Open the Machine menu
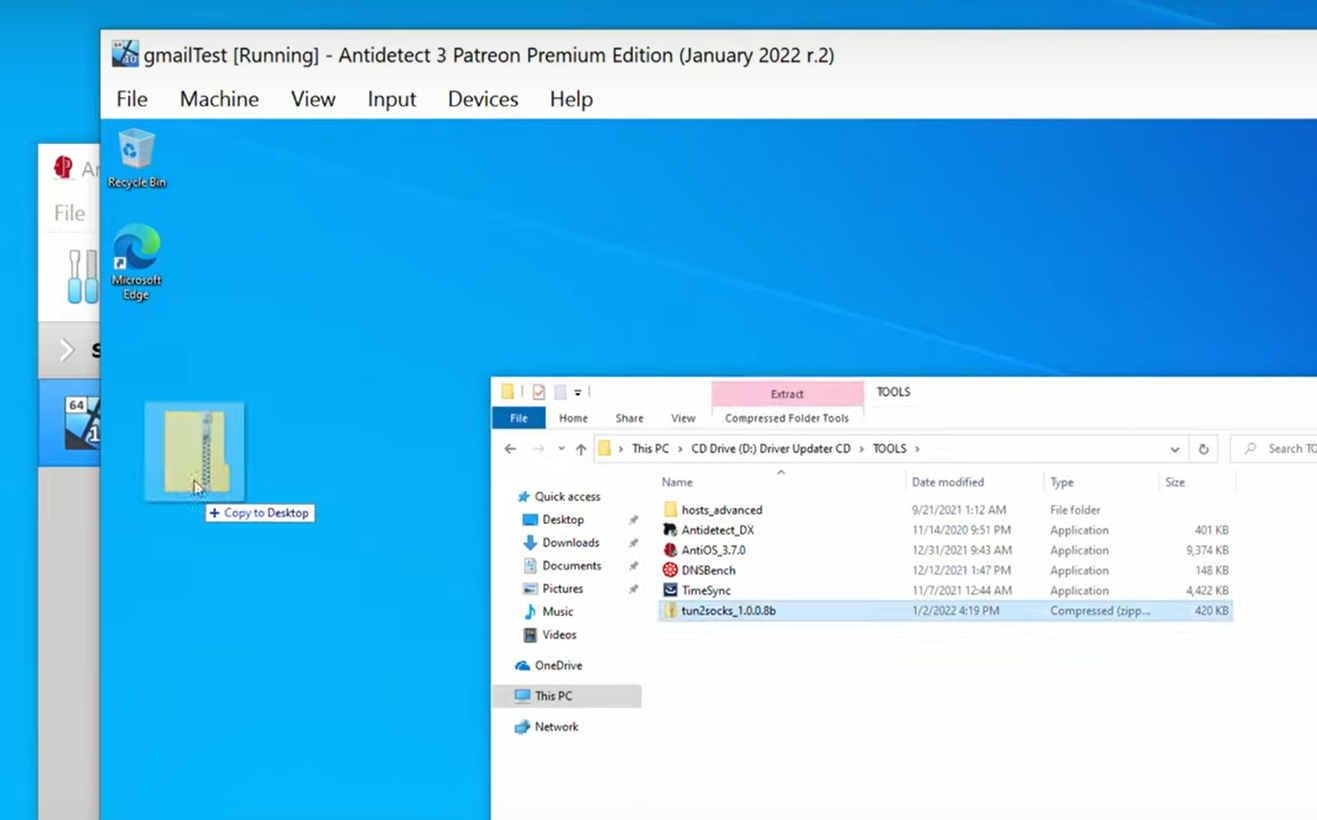Image resolution: width=1317 pixels, height=820 pixels. [x=219, y=99]
